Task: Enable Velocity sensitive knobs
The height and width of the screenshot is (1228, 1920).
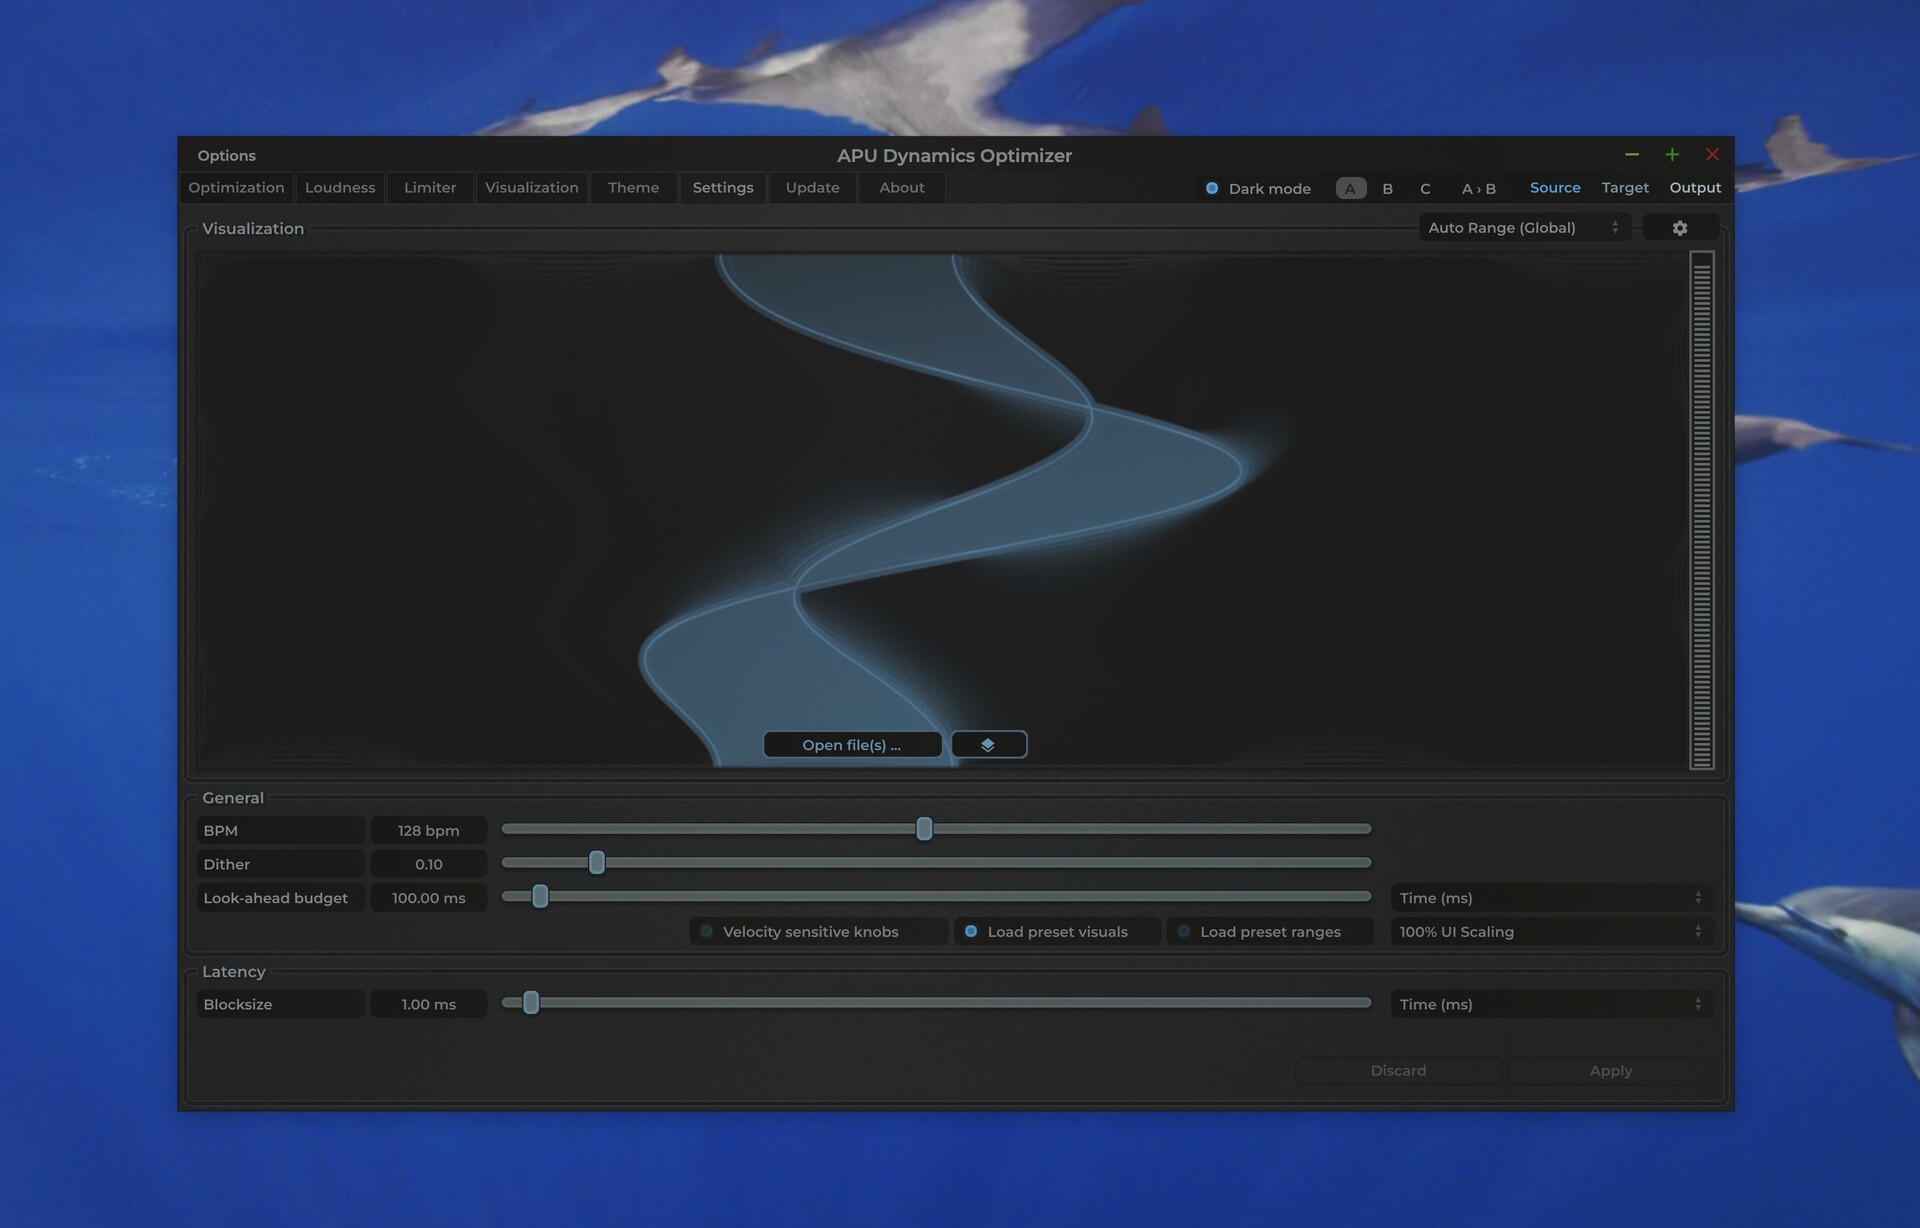Action: (x=818, y=932)
